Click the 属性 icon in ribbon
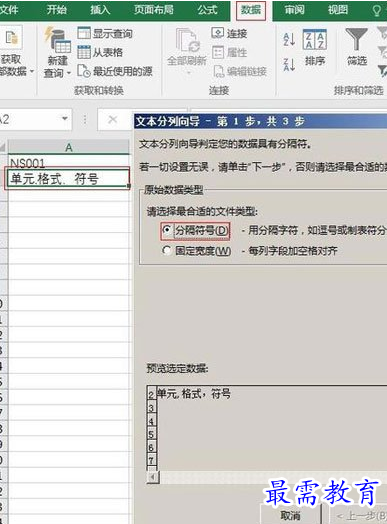This screenshot has width=387, height=524. pos(218,52)
